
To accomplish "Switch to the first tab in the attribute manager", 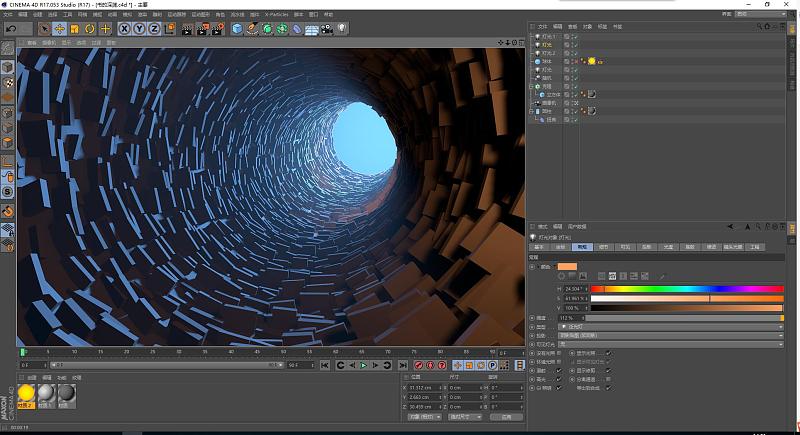I will [x=540, y=246].
